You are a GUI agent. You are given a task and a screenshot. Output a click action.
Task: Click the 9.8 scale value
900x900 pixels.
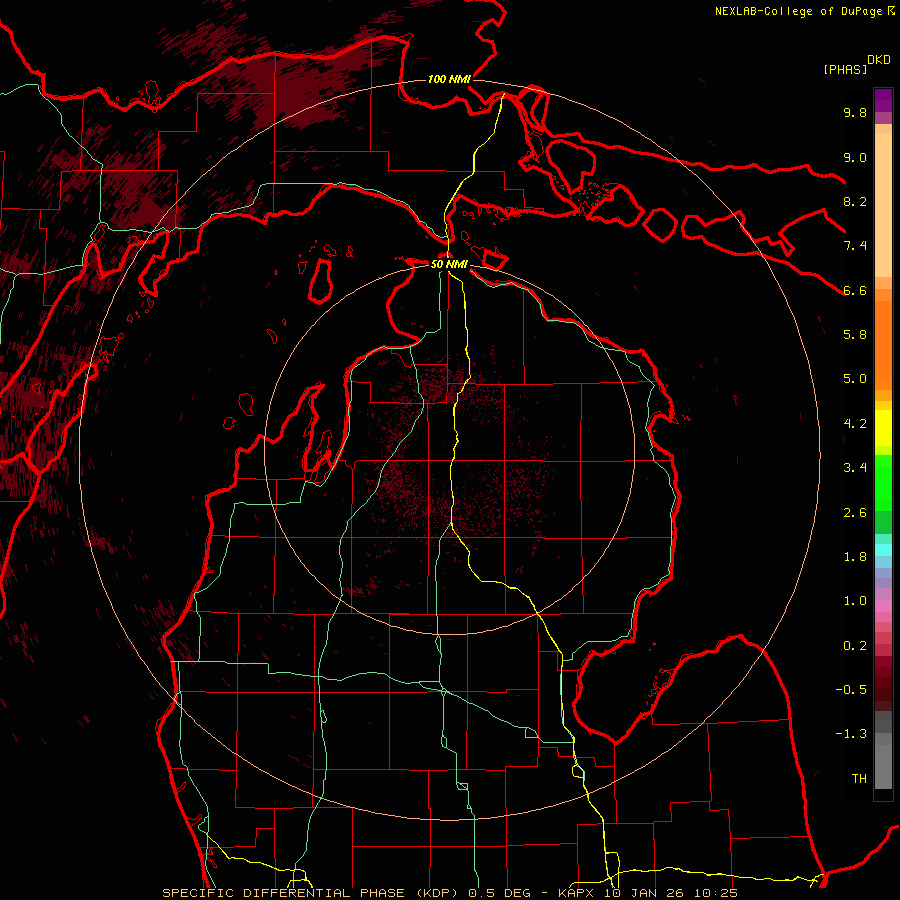pyautogui.click(x=855, y=112)
